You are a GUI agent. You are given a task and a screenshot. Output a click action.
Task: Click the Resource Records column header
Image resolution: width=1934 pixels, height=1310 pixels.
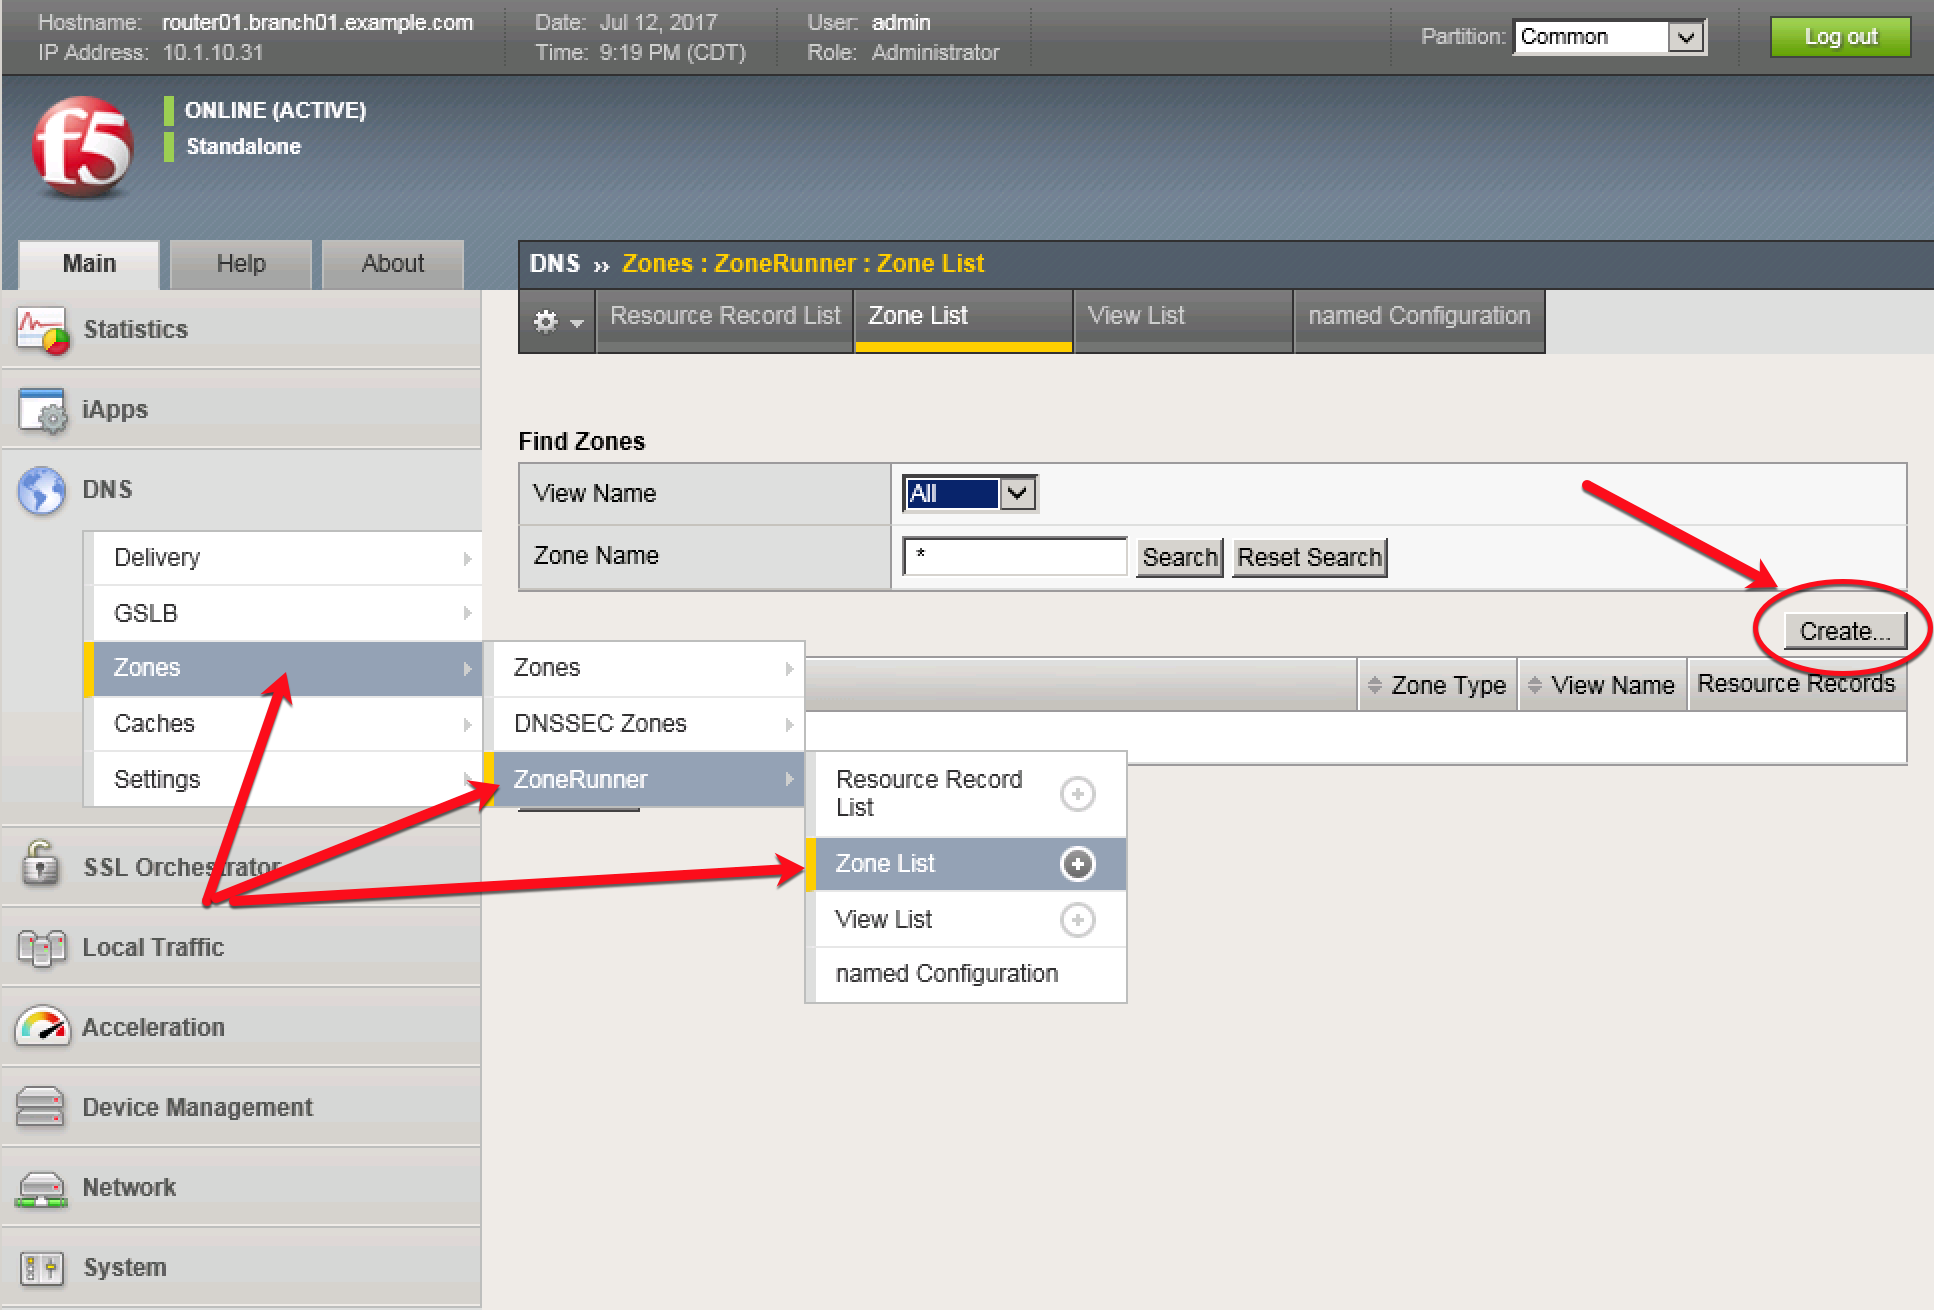click(1796, 684)
